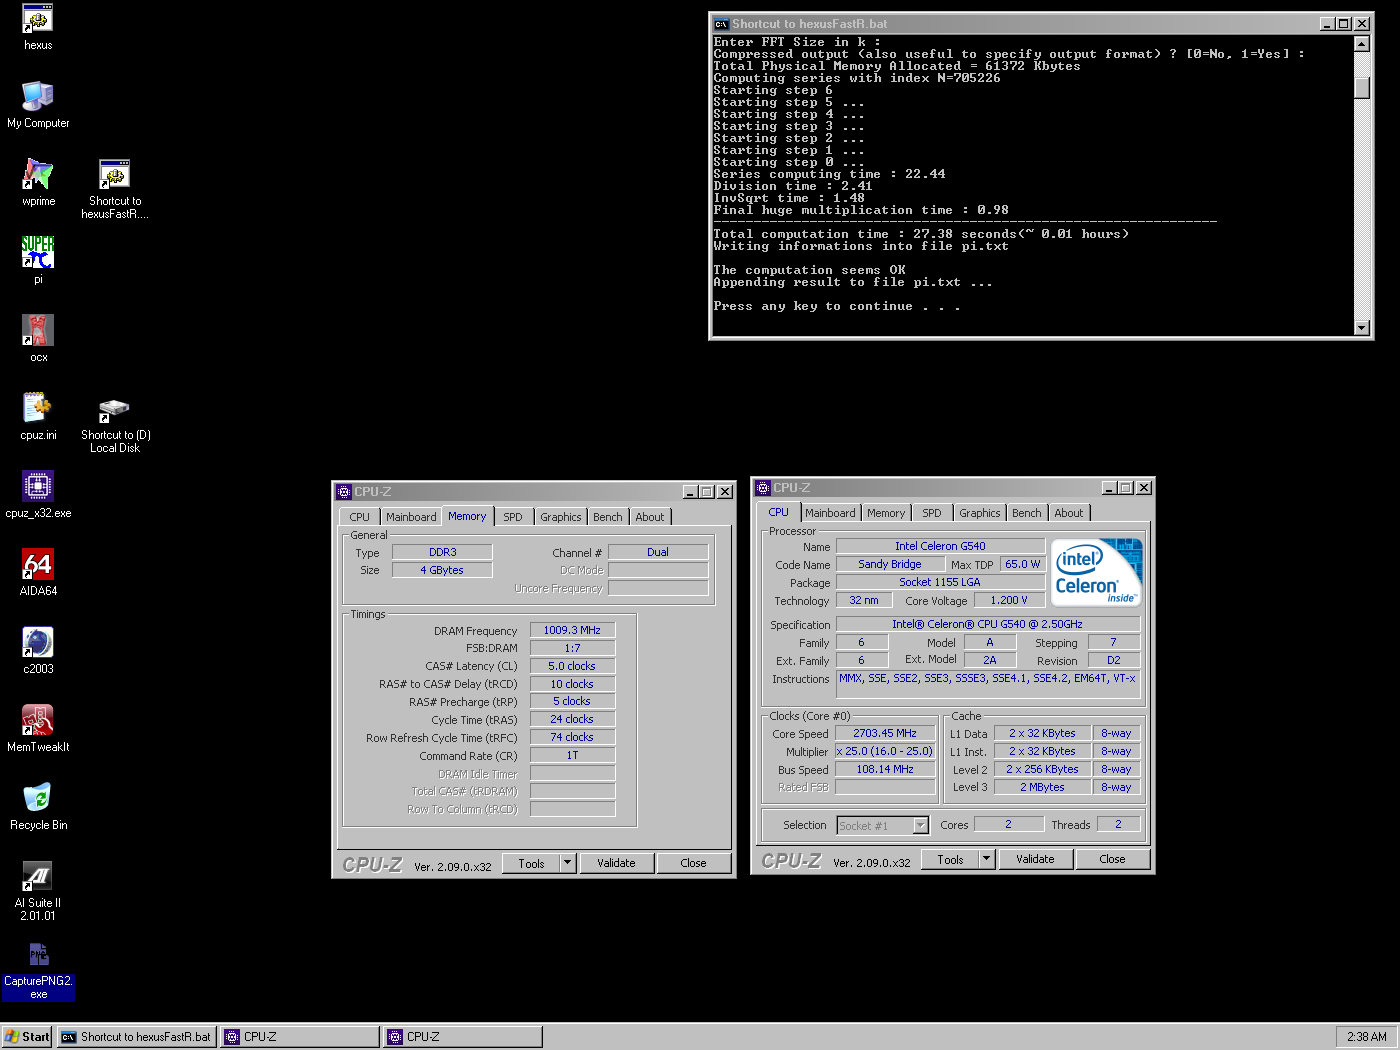Screen dimensions: 1400x1050
Task: Select the Shortcut to hexusFastR desktop icon
Action: point(115,189)
